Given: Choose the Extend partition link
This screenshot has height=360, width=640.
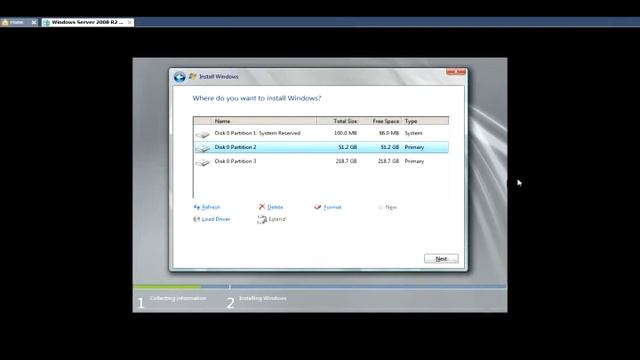Looking at the screenshot, I should (x=277, y=219).
